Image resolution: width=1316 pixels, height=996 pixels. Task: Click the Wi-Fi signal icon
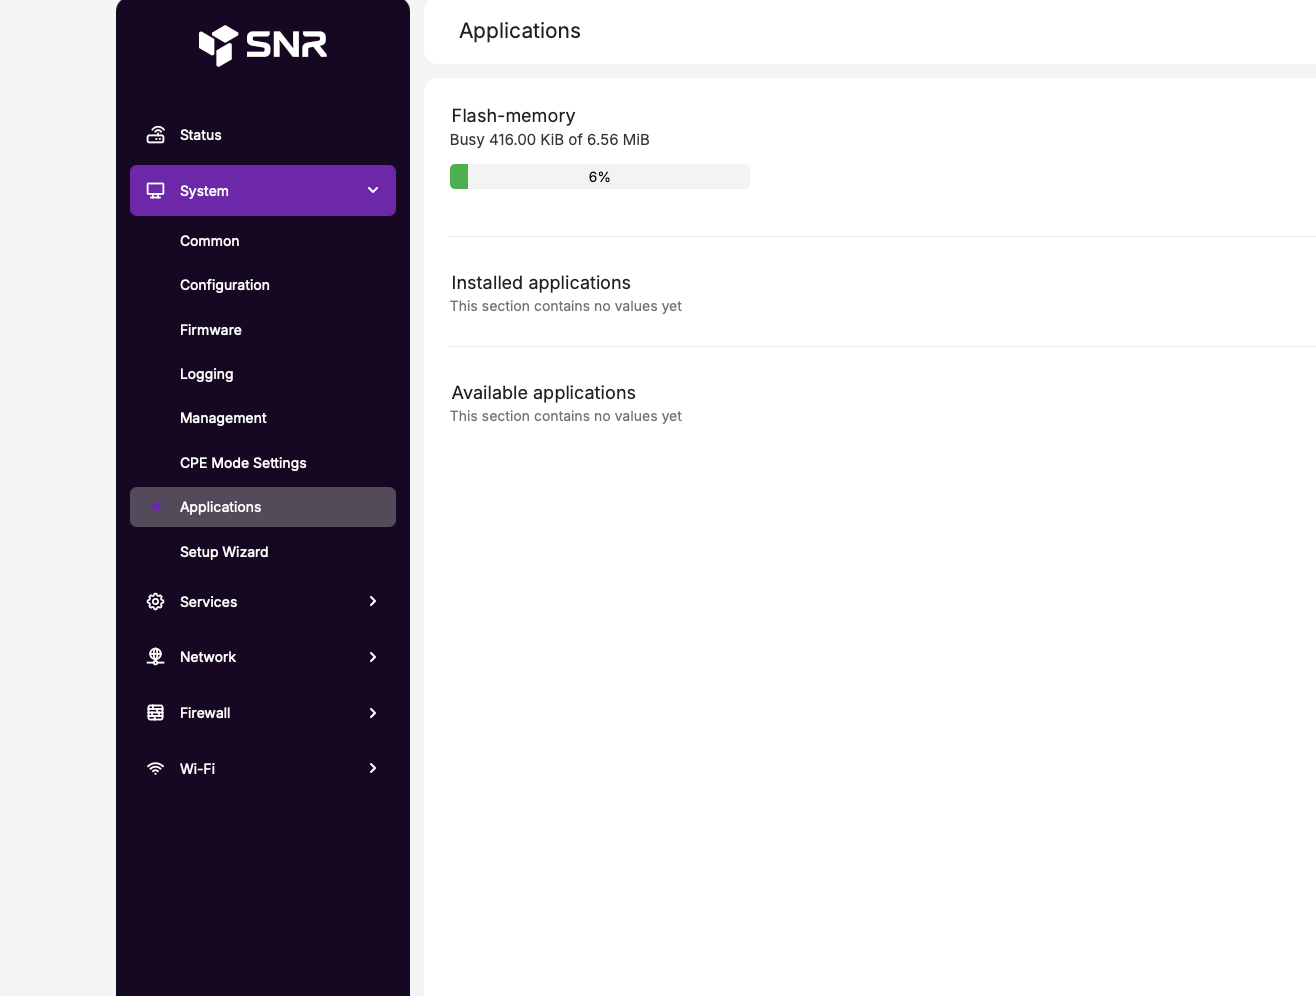point(156,768)
